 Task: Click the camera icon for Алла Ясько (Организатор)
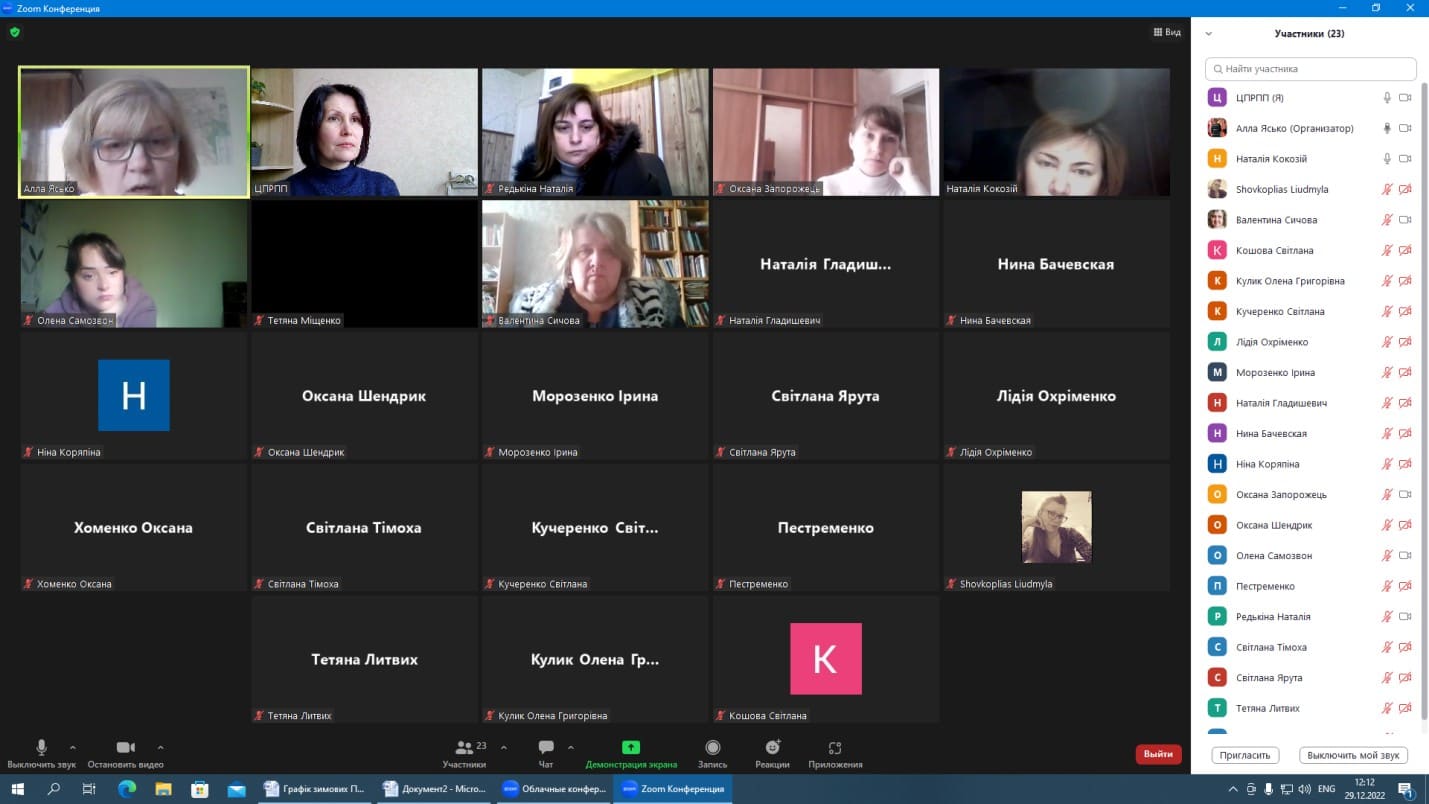point(1405,128)
